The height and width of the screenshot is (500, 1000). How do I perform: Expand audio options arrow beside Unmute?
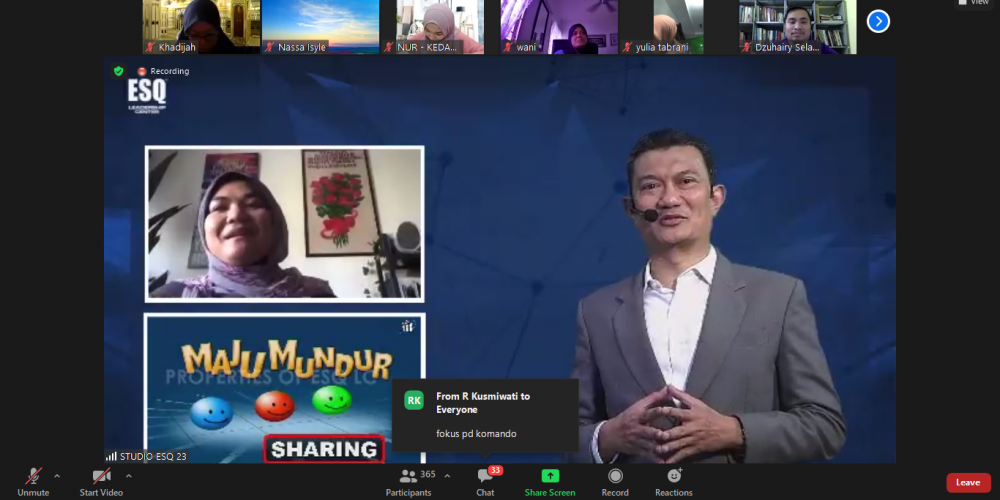click(57, 476)
